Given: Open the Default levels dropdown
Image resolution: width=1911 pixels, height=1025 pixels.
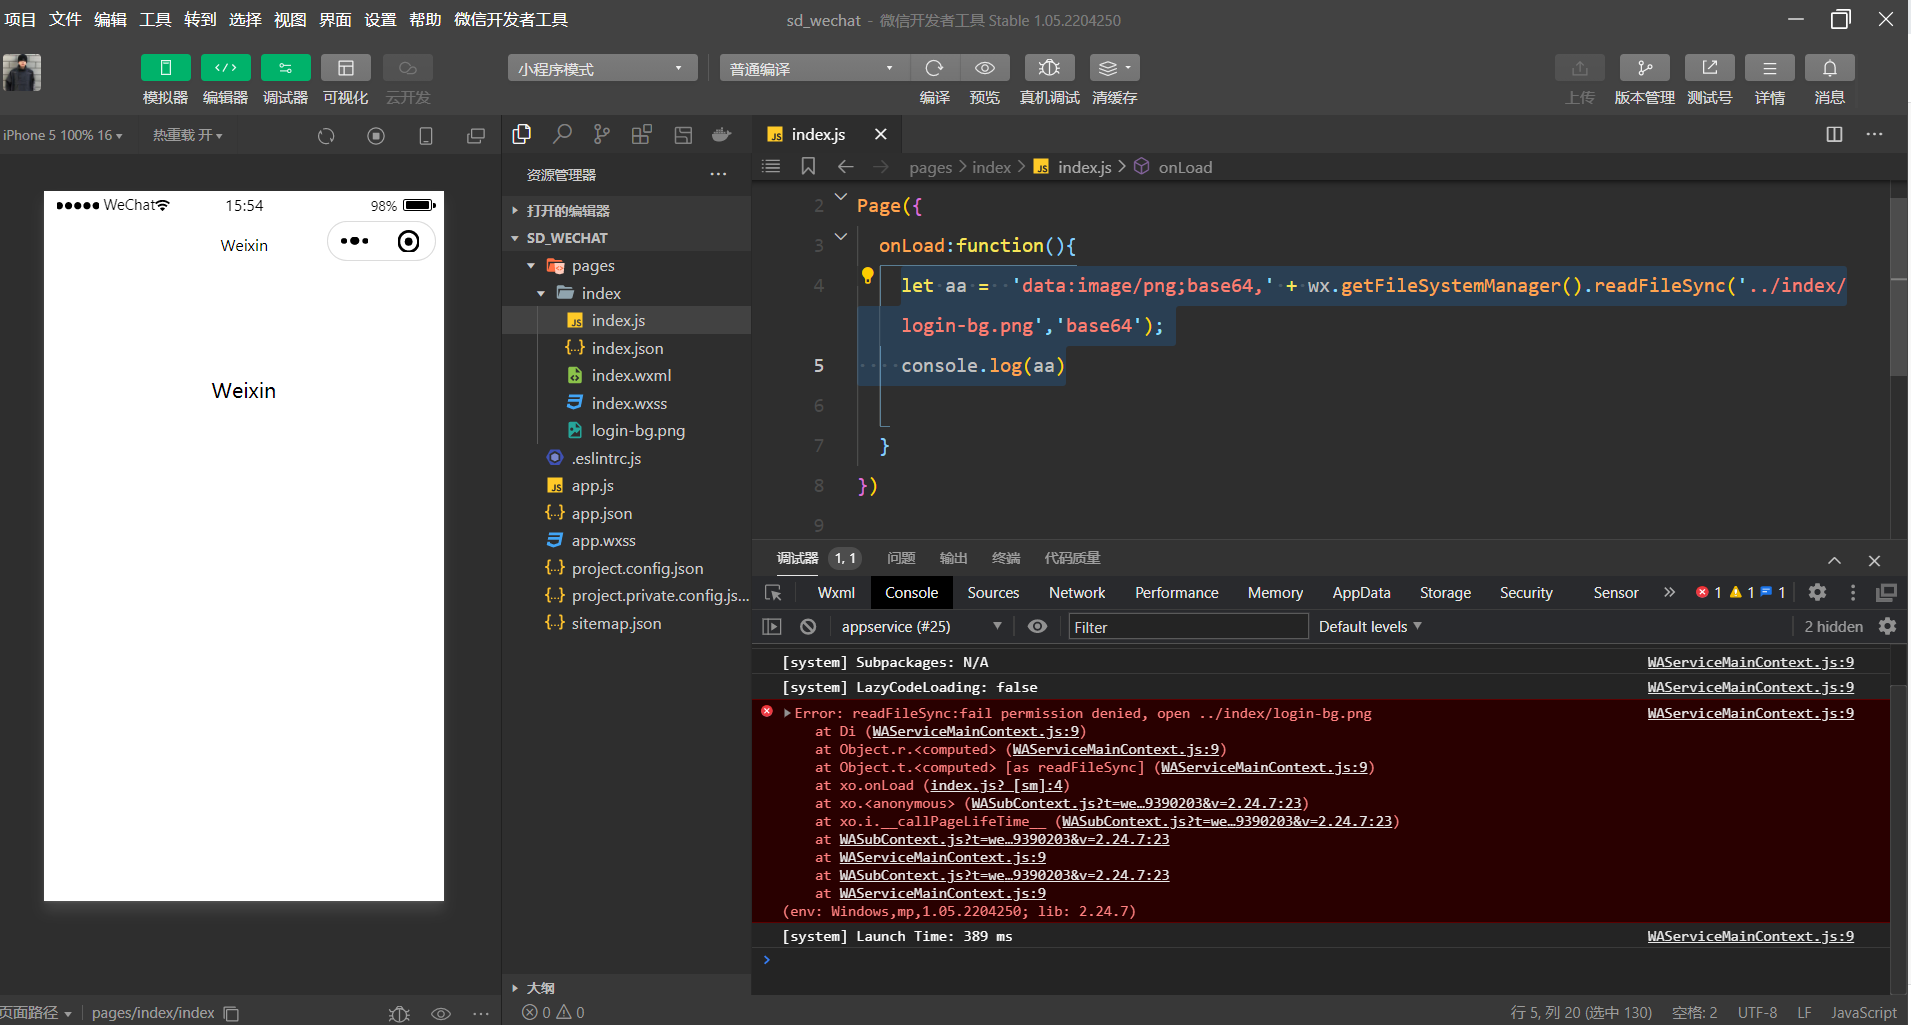Looking at the screenshot, I should coord(1369,627).
